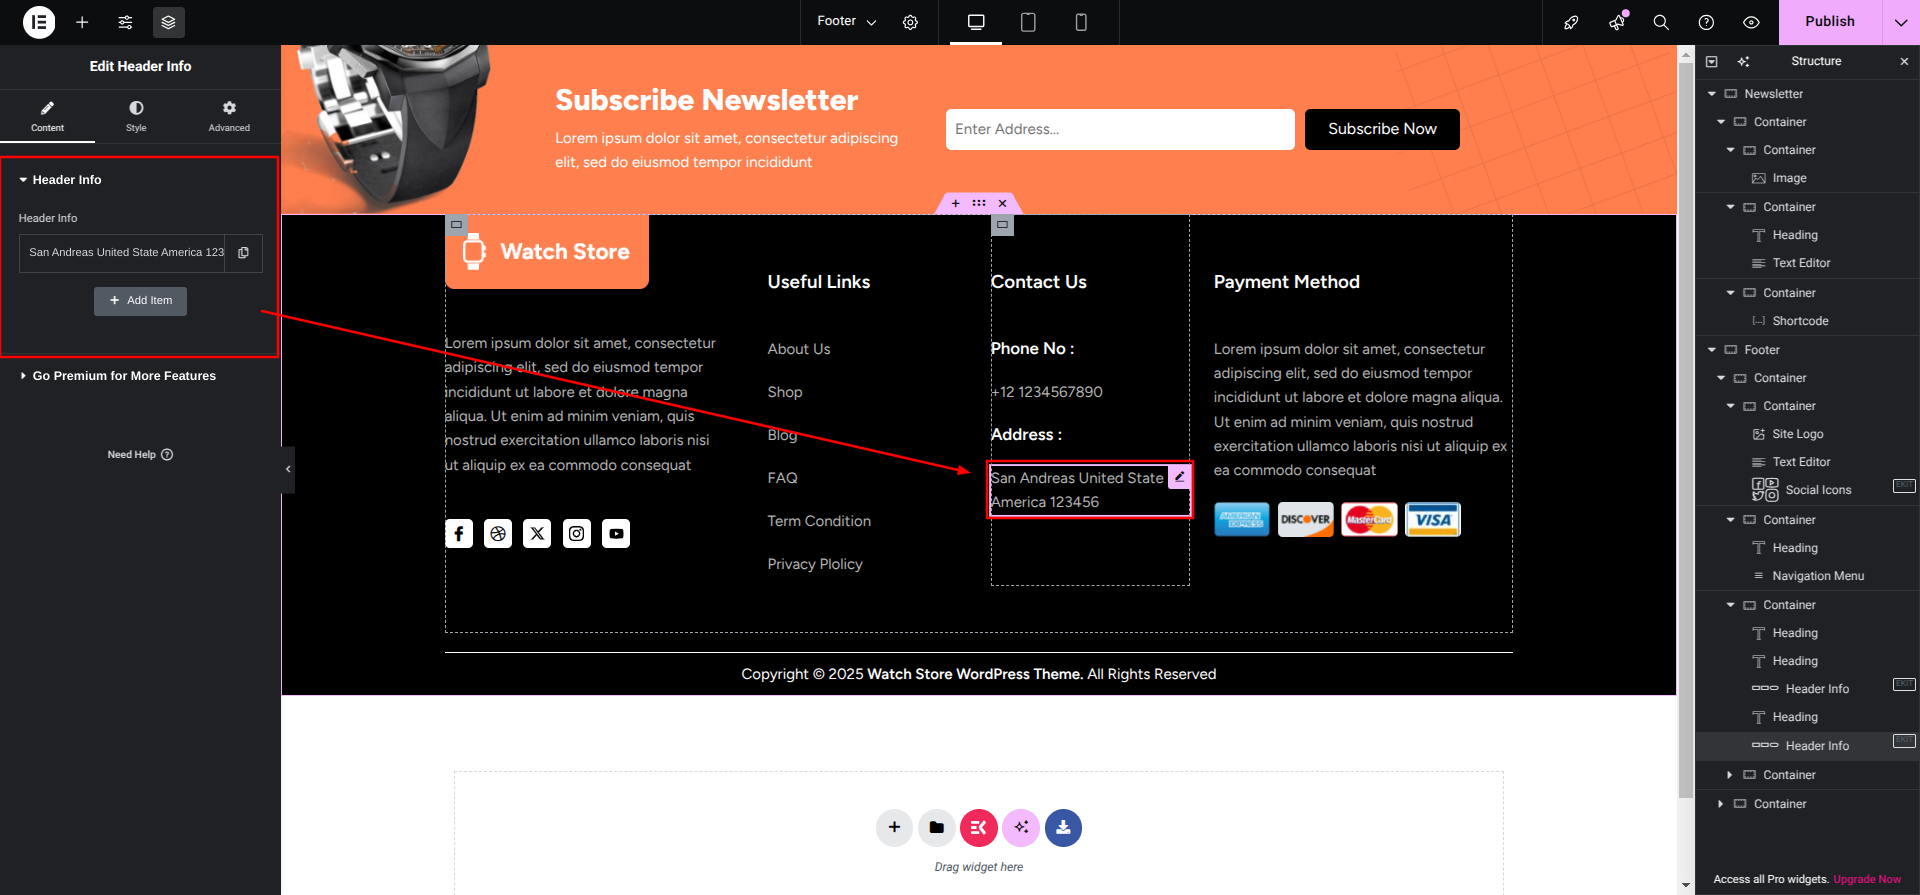Switch to mobile responsive view
This screenshot has width=1920, height=895.
(1081, 22)
